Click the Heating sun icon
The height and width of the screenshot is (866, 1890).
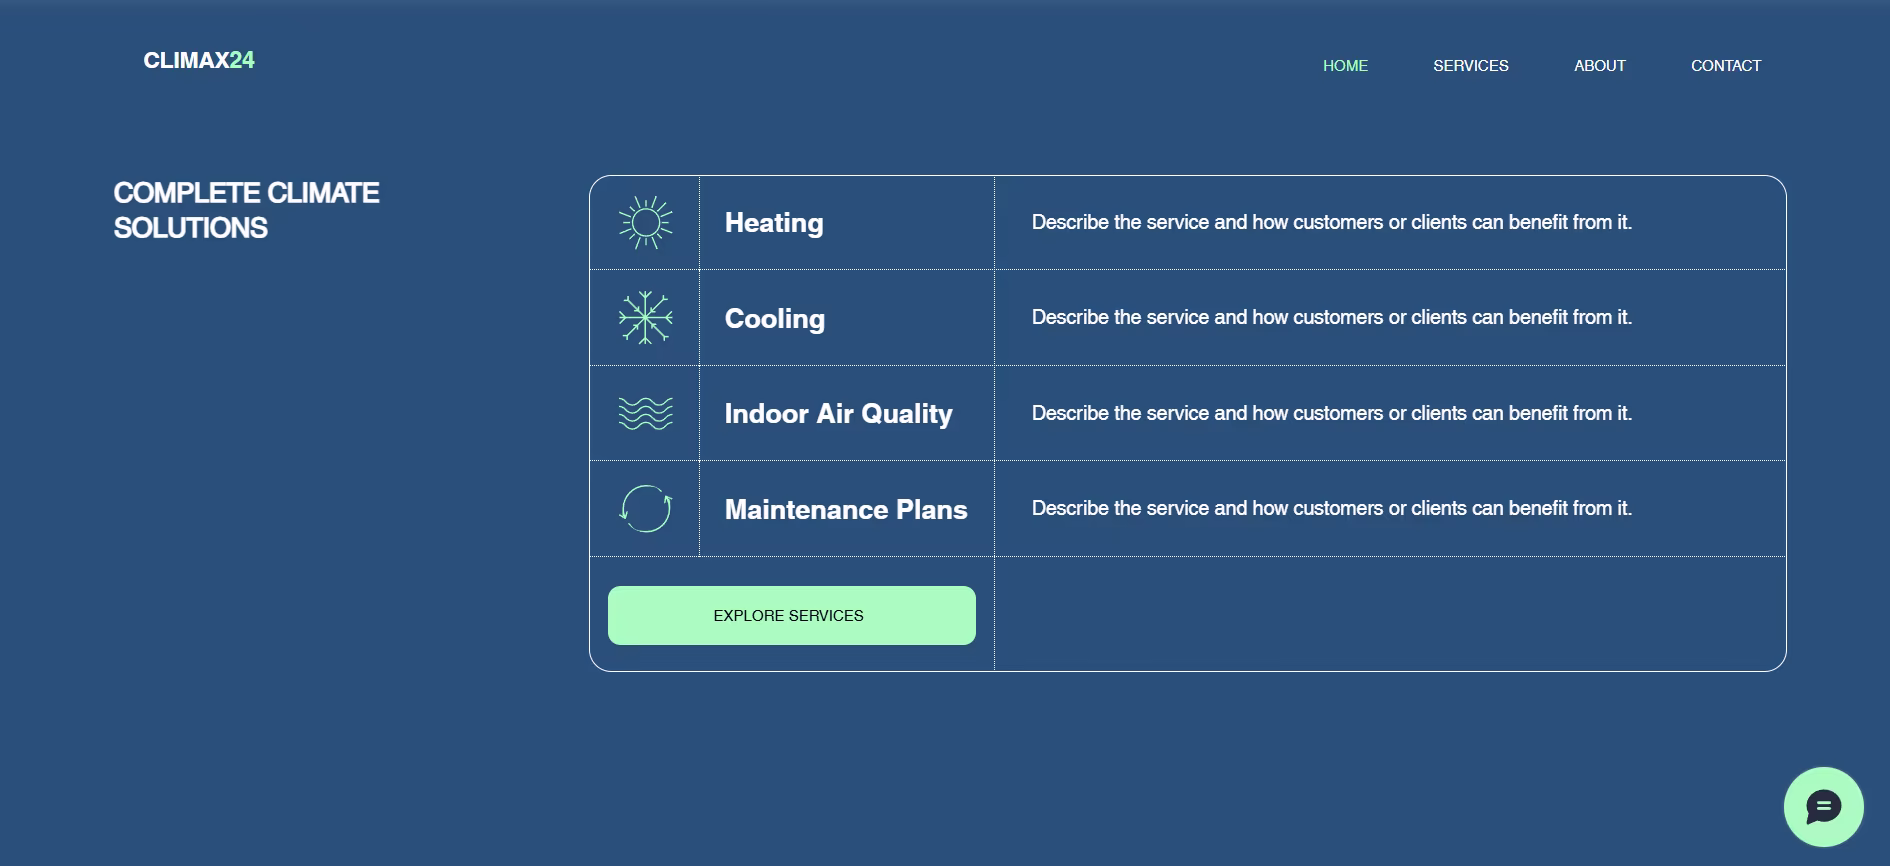[645, 222]
